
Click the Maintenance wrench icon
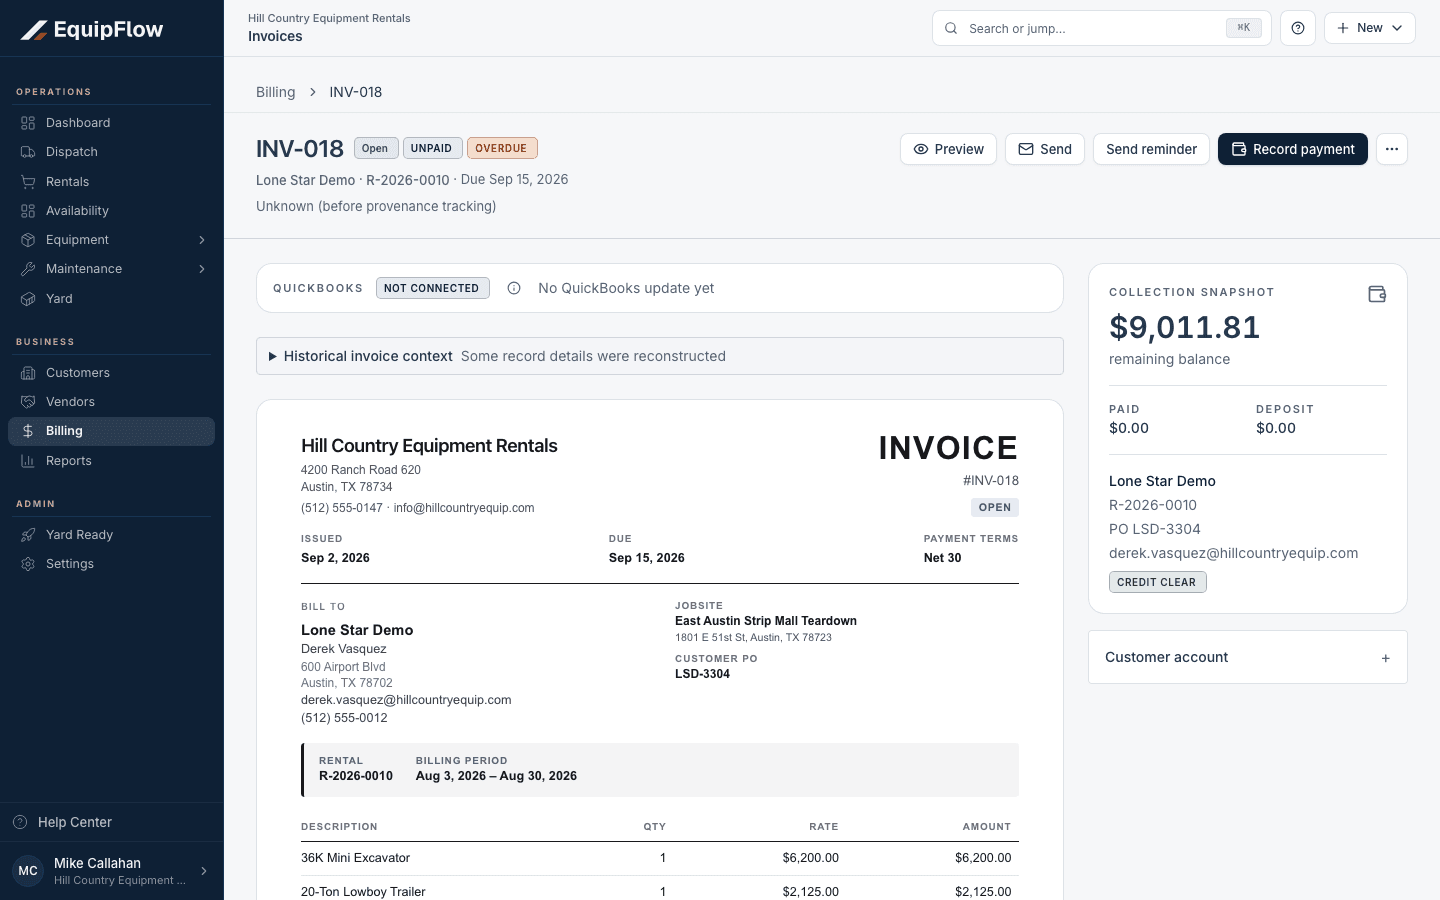pyautogui.click(x=28, y=269)
